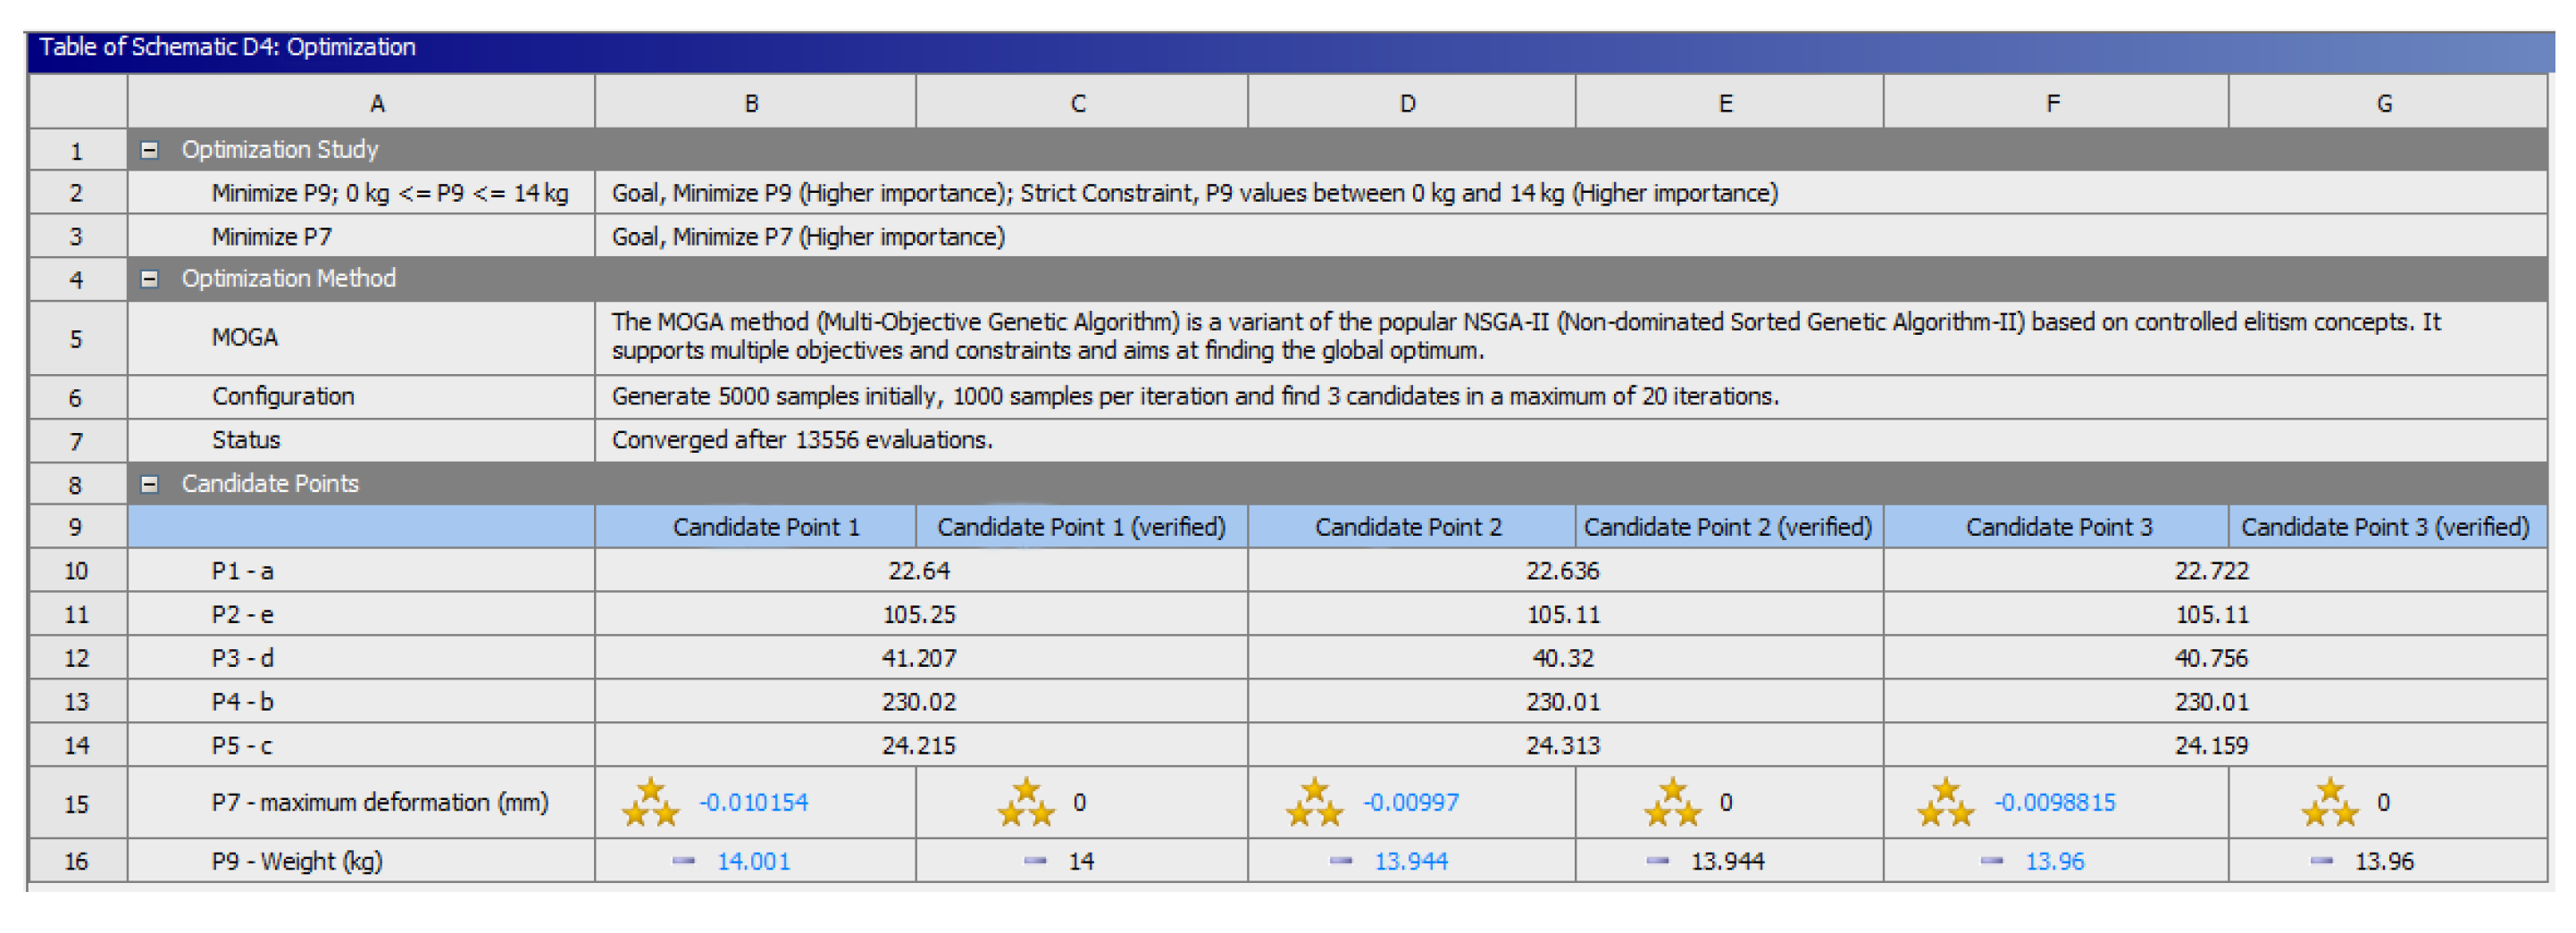Click star rating icon for Candidate Point 1 deformation

point(650,802)
